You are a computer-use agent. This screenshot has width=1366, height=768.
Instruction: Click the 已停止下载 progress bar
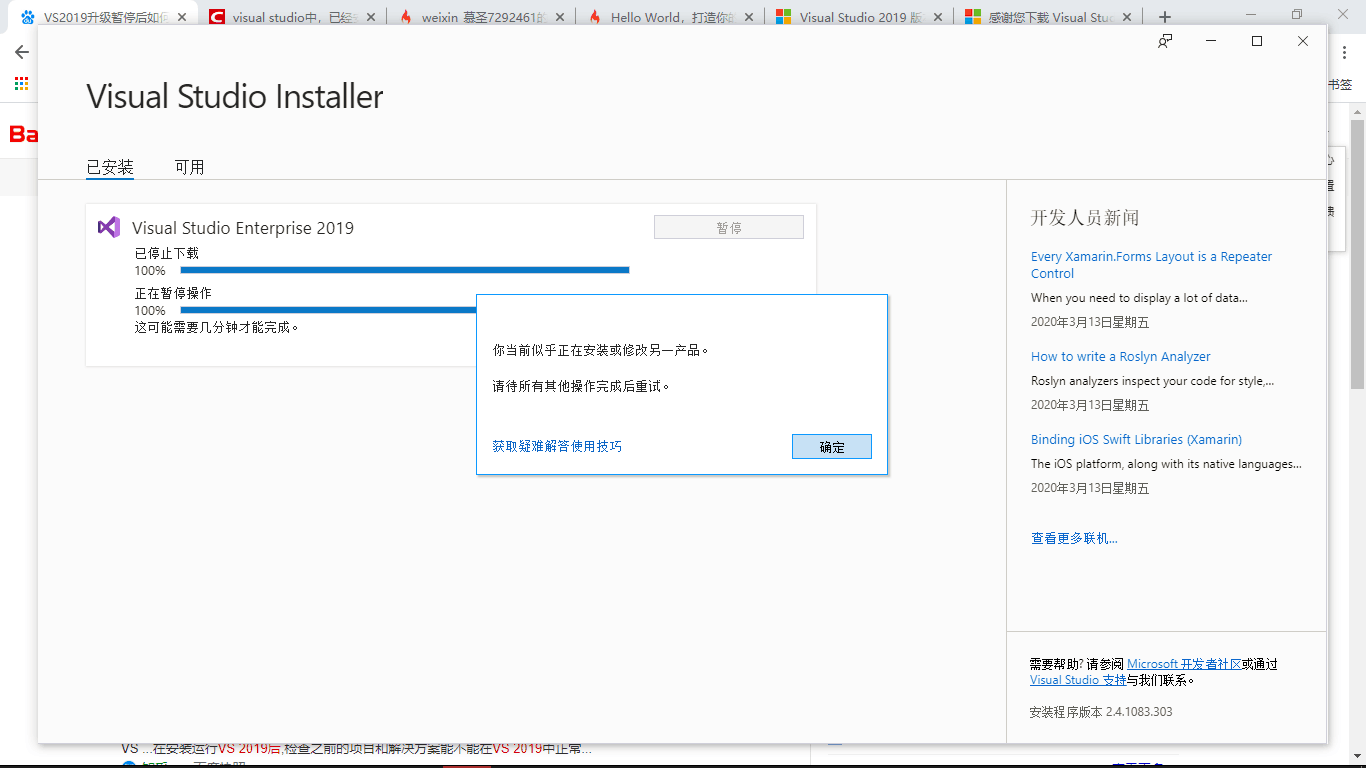[405, 270]
